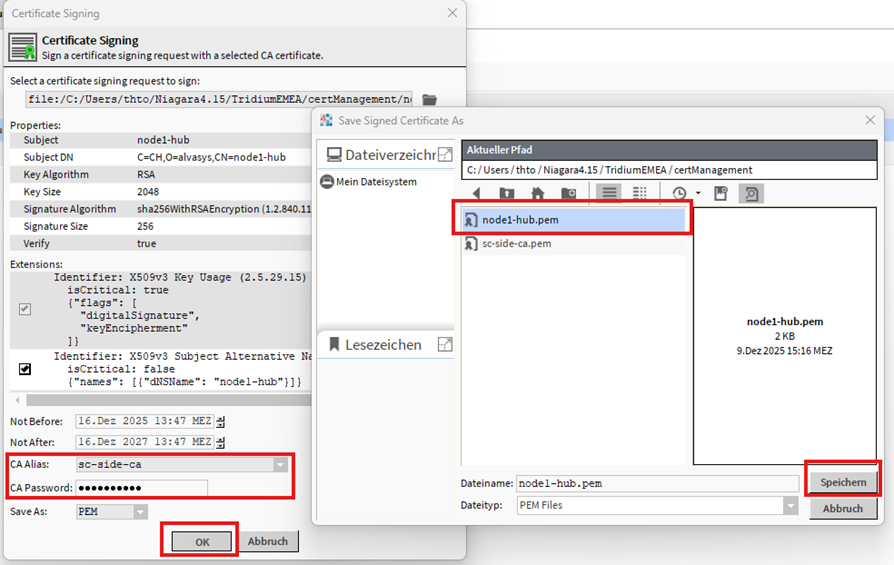The width and height of the screenshot is (894, 565).
Task: Click the Verify true value
Action: point(146,243)
